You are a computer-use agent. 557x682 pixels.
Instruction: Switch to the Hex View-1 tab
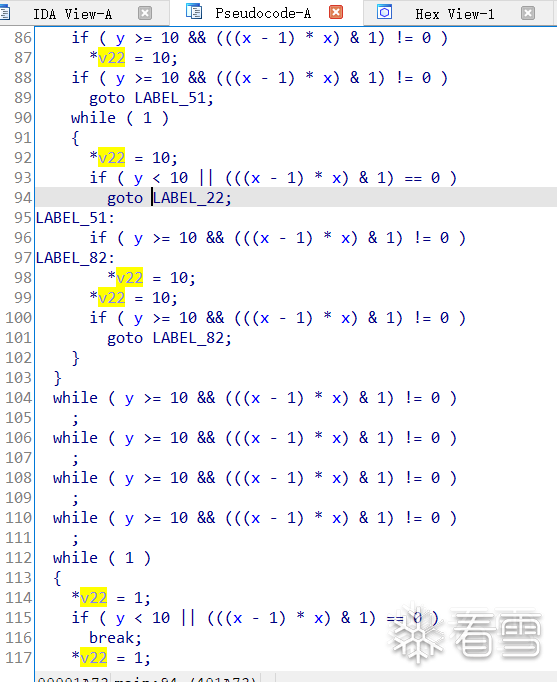(455, 14)
